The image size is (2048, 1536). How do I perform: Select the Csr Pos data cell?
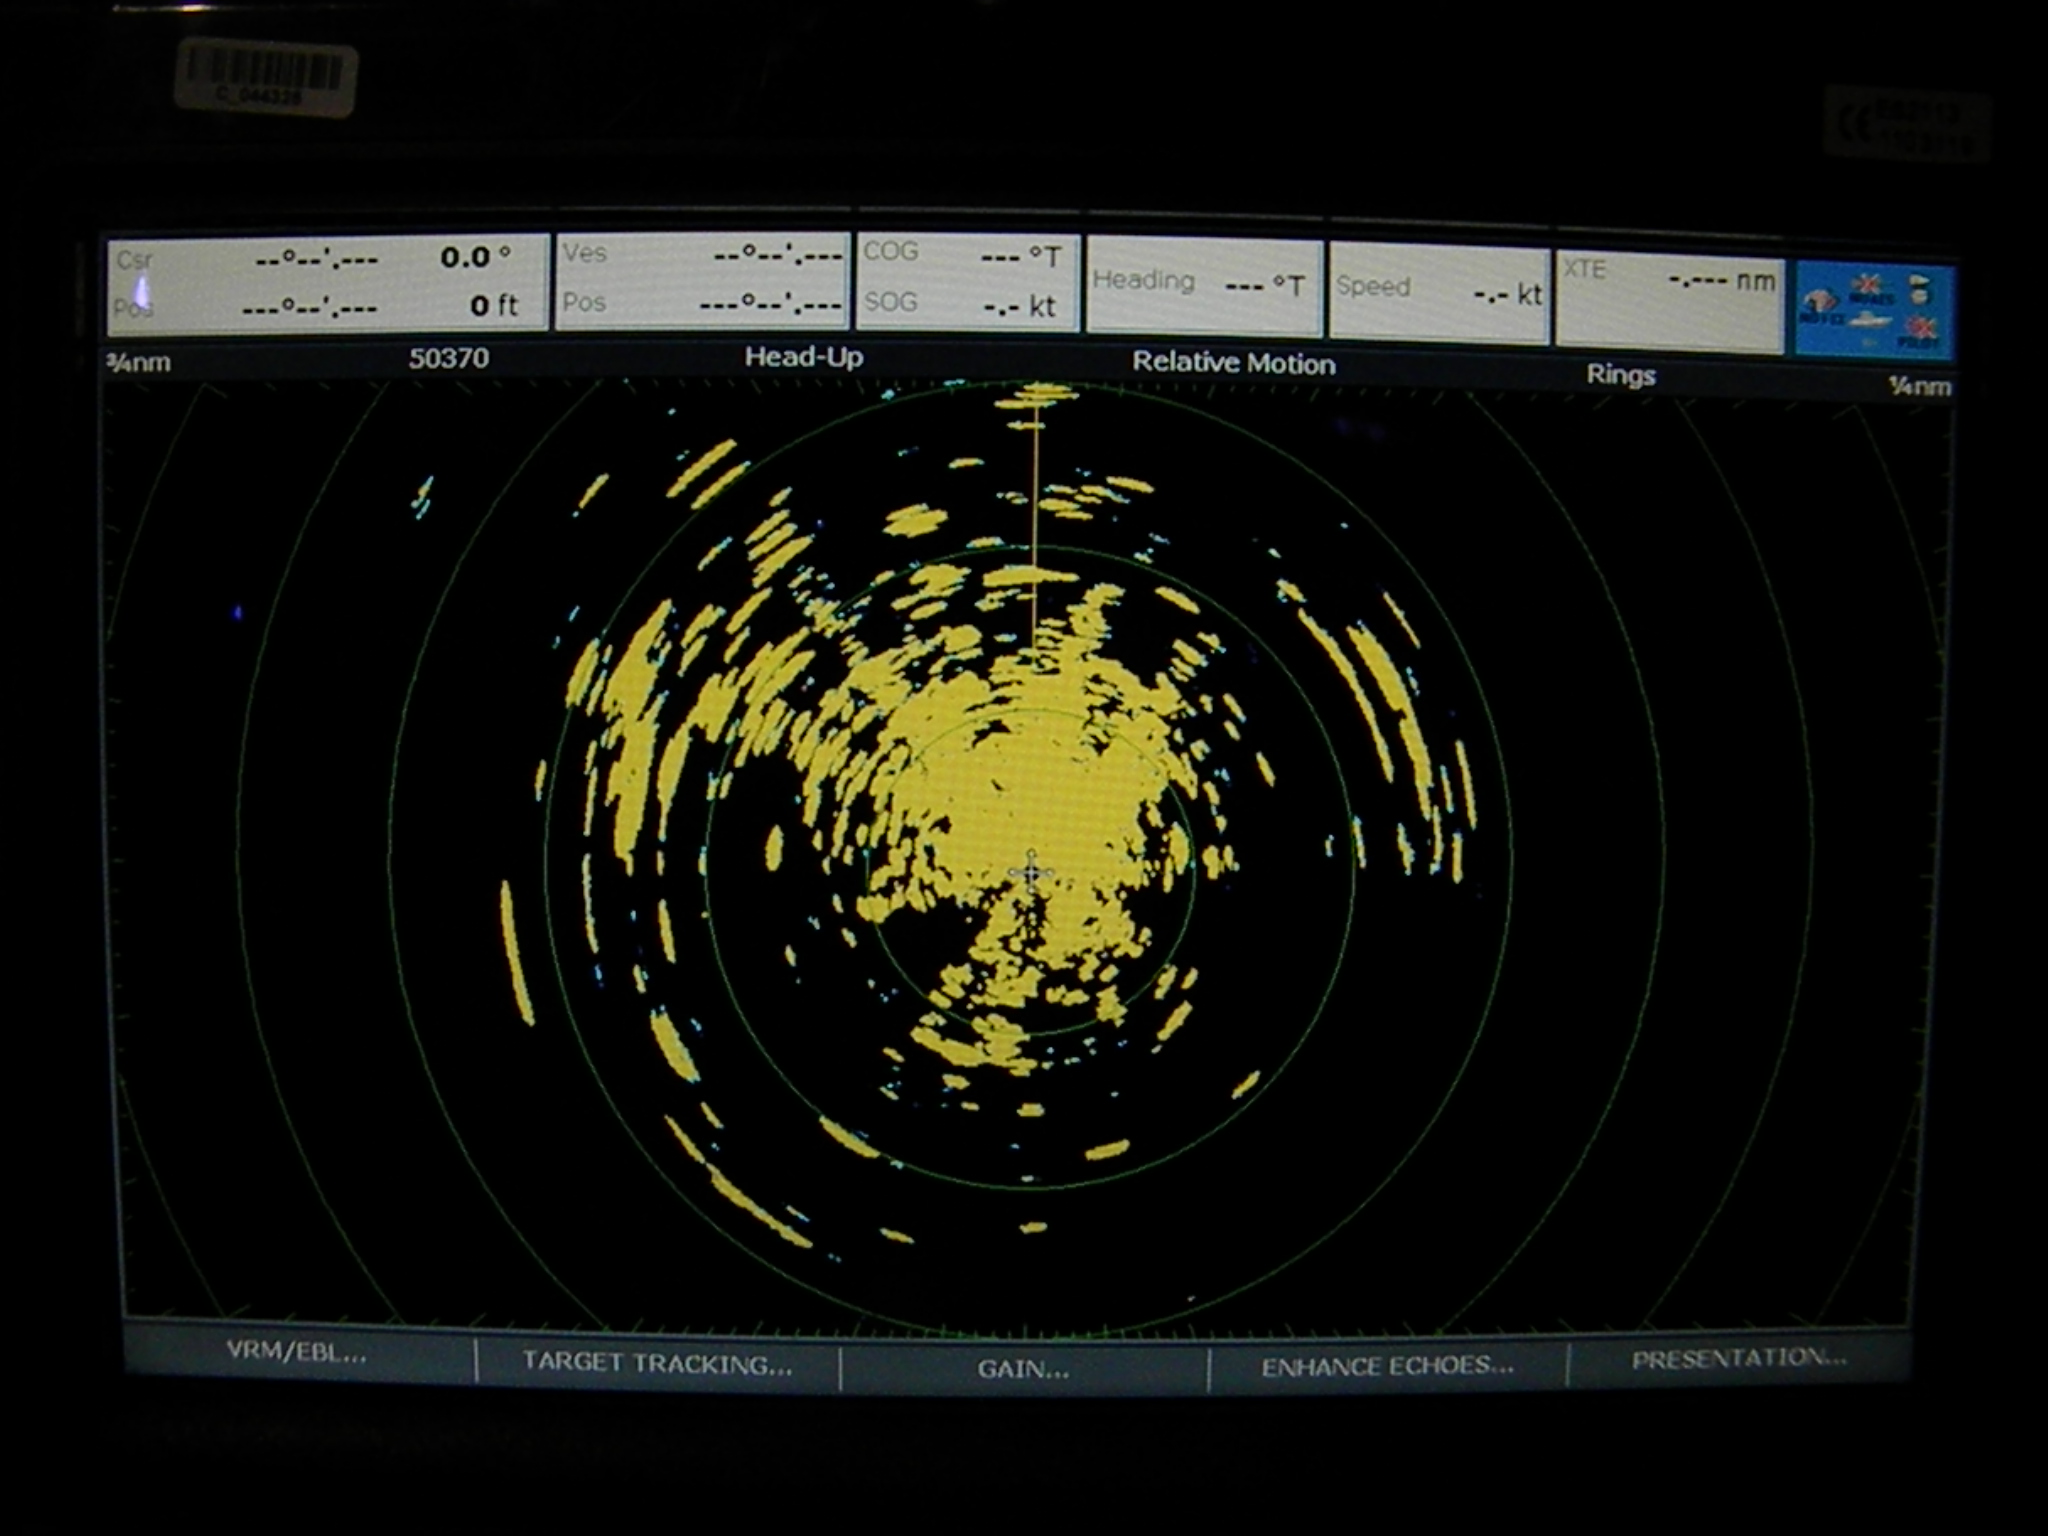tap(328, 284)
